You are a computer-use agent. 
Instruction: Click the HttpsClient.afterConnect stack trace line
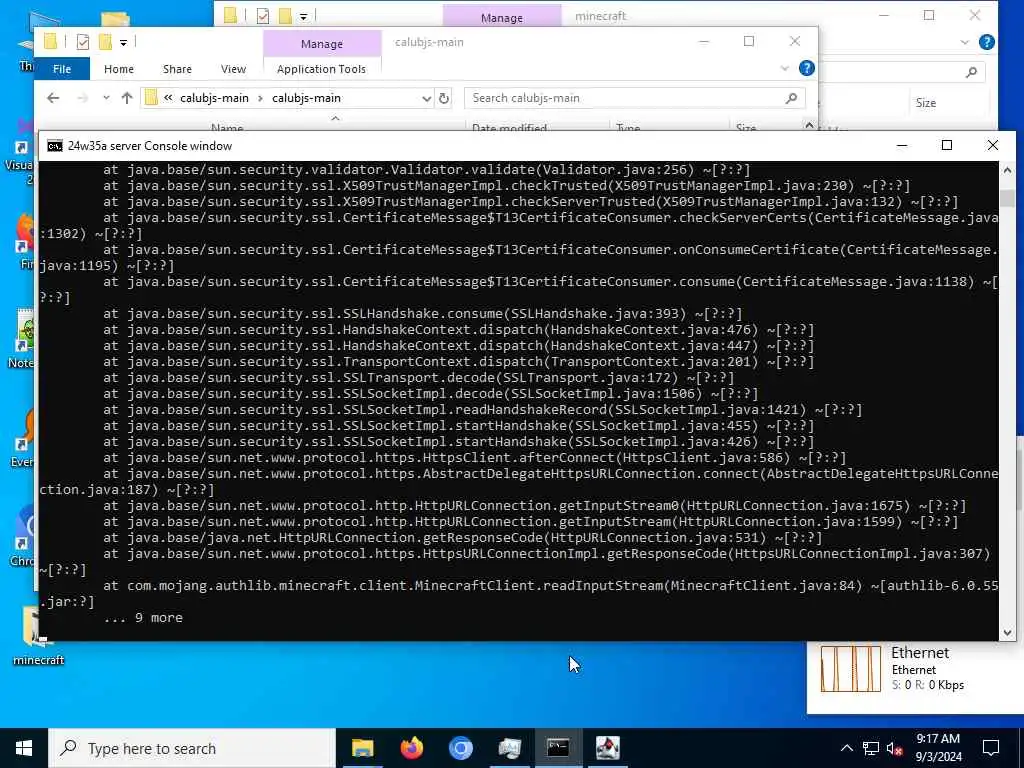[475, 458]
